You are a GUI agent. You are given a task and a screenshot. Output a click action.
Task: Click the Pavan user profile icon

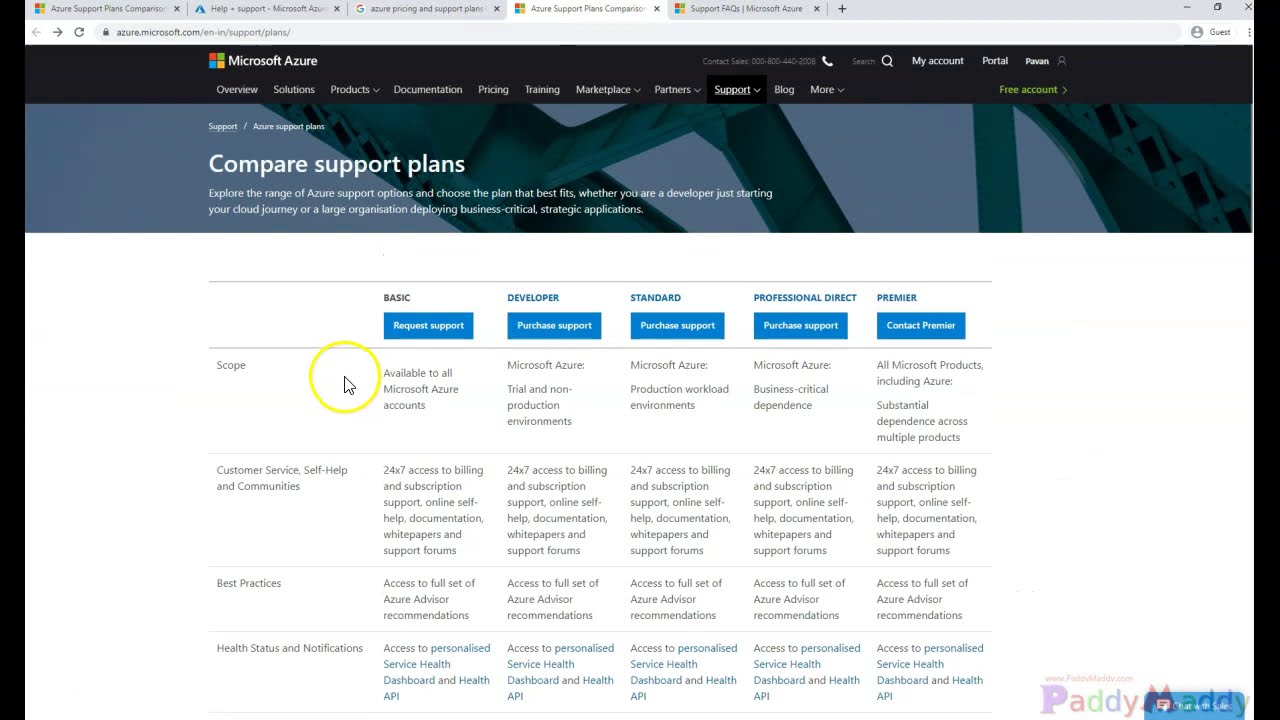pyautogui.click(x=1061, y=61)
